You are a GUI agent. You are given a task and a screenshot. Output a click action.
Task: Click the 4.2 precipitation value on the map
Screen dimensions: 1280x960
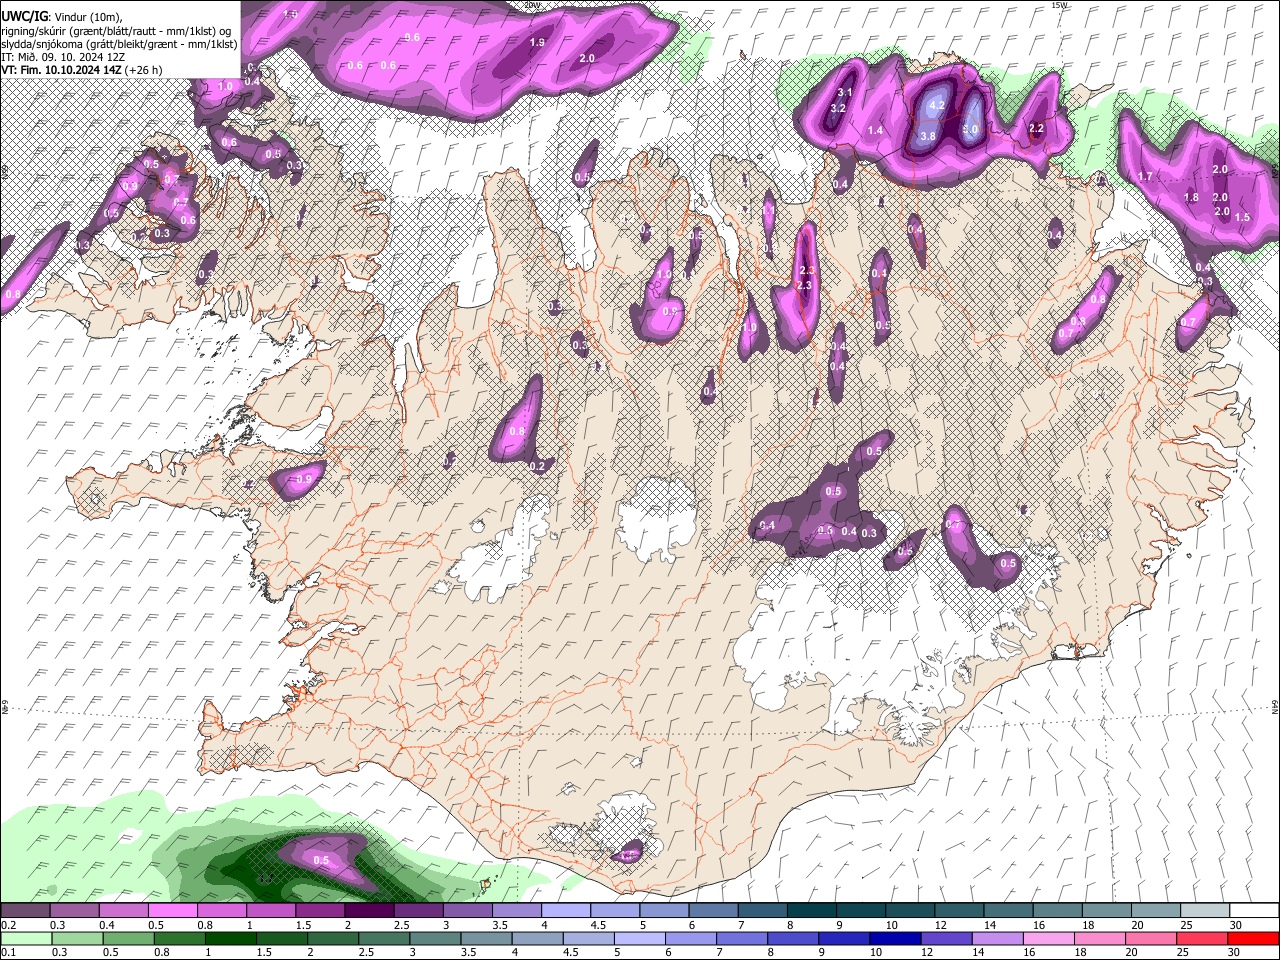click(x=937, y=105)
